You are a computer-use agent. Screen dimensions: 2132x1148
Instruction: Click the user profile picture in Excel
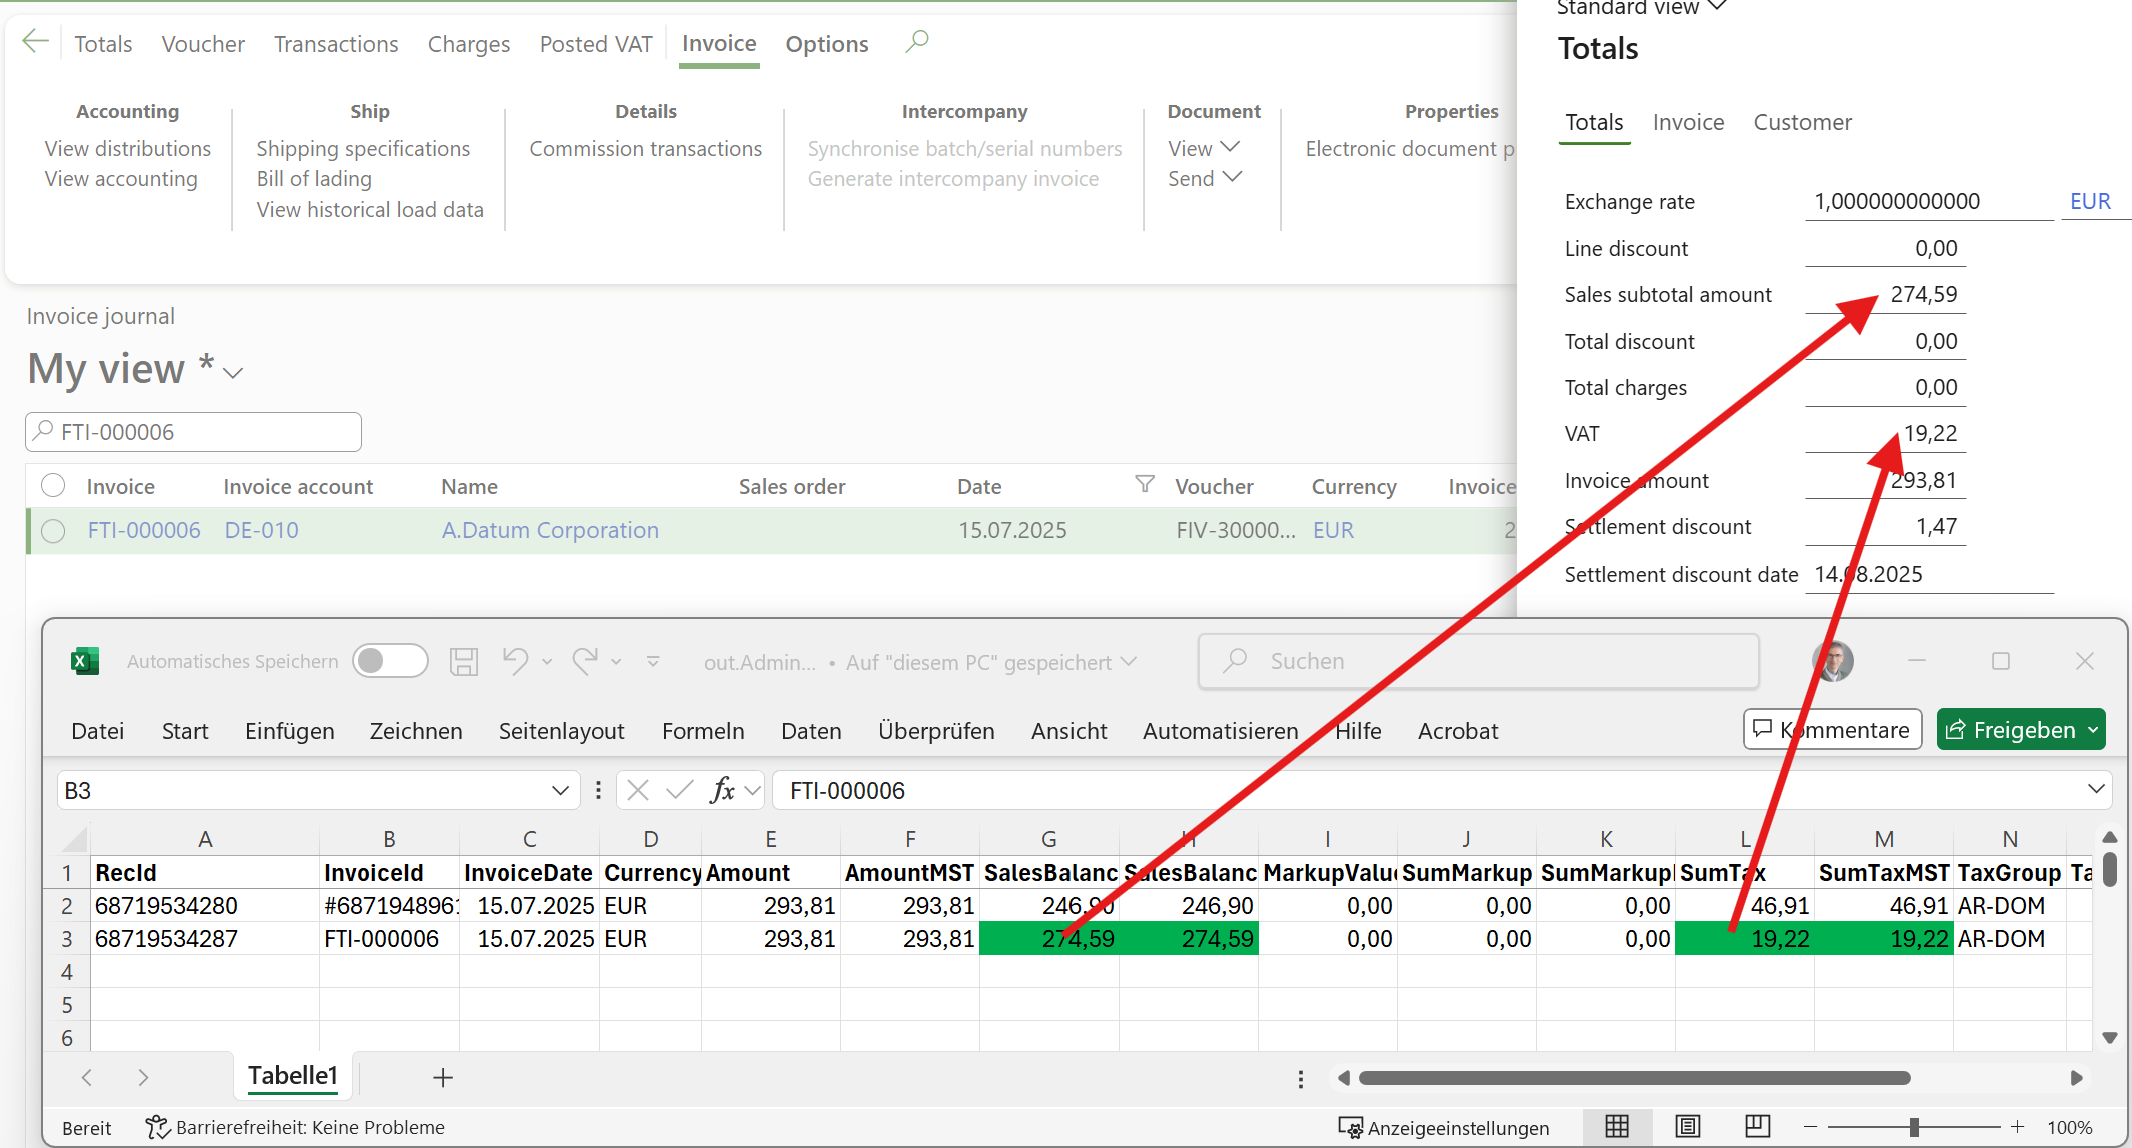[1833, 661]
